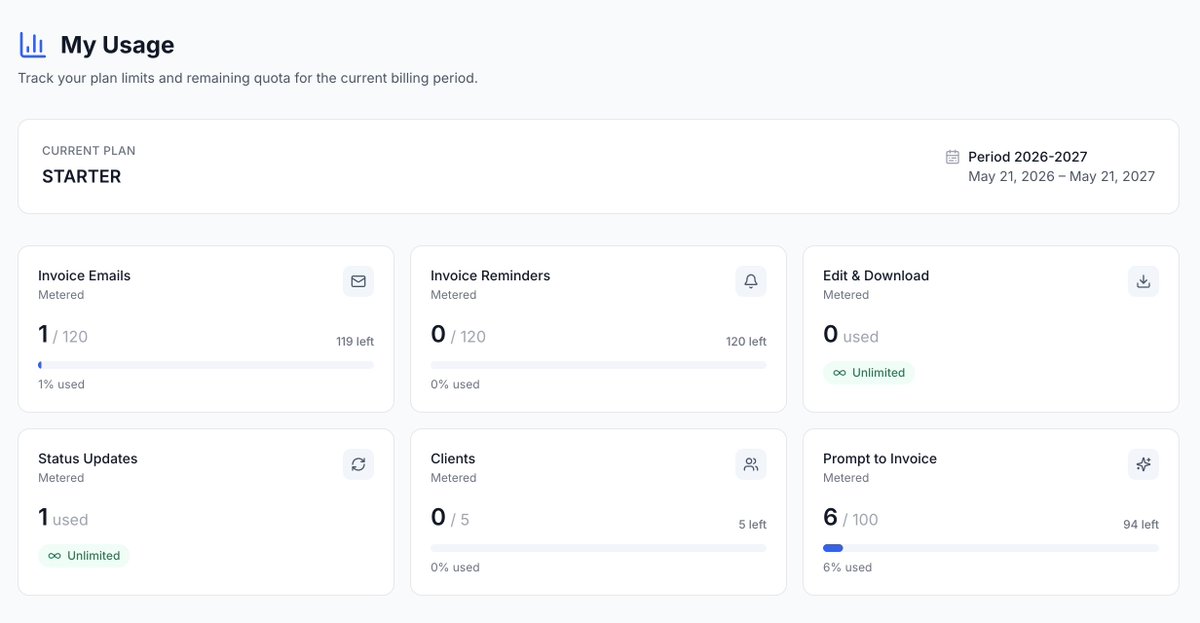1200x623 pixels.
Task: Click the 'Track your plan limits' subtitle text
Action: pyautogui.click(x=248, y=78)
